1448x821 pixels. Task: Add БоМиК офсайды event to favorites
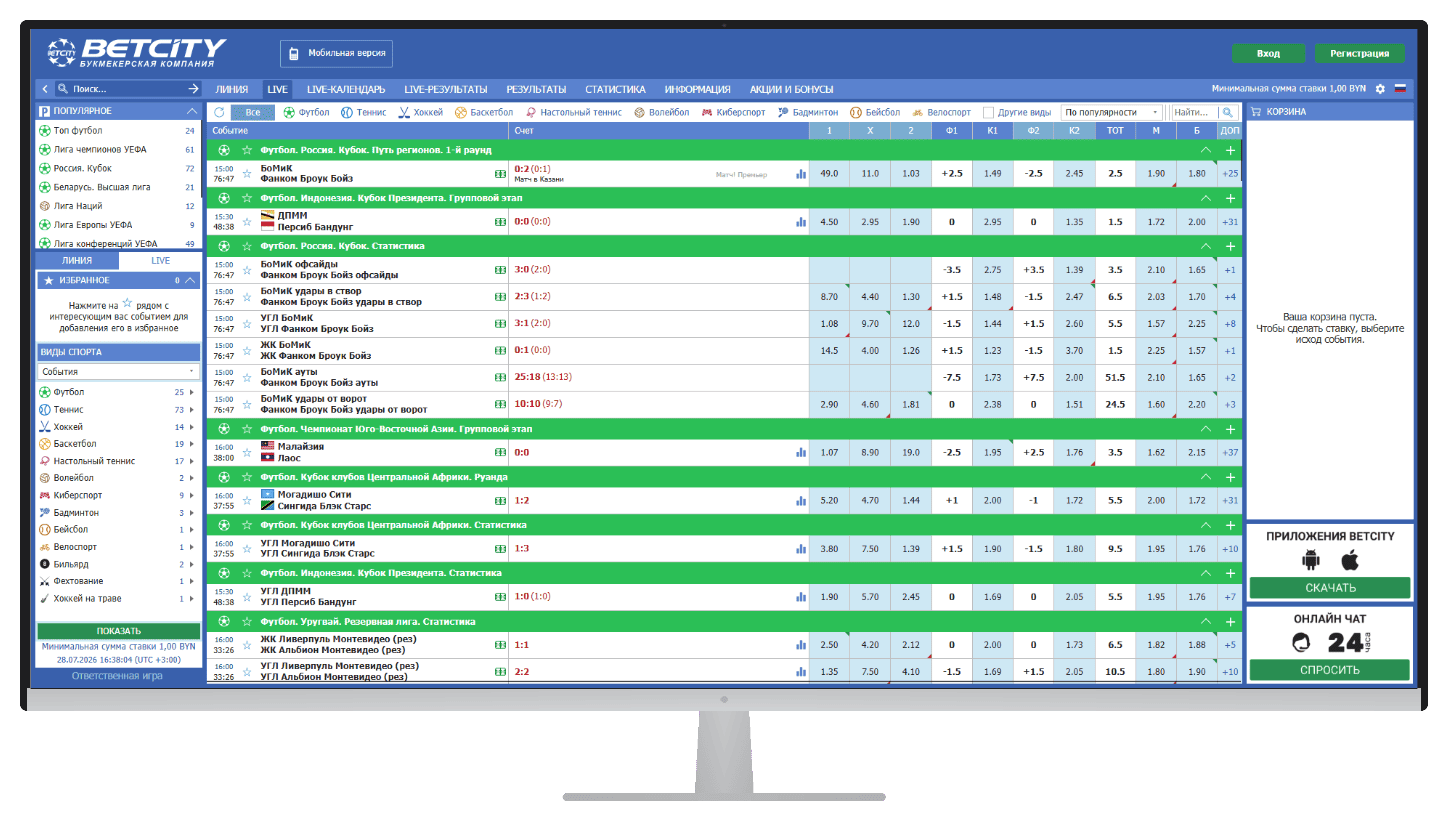[247, 270]
